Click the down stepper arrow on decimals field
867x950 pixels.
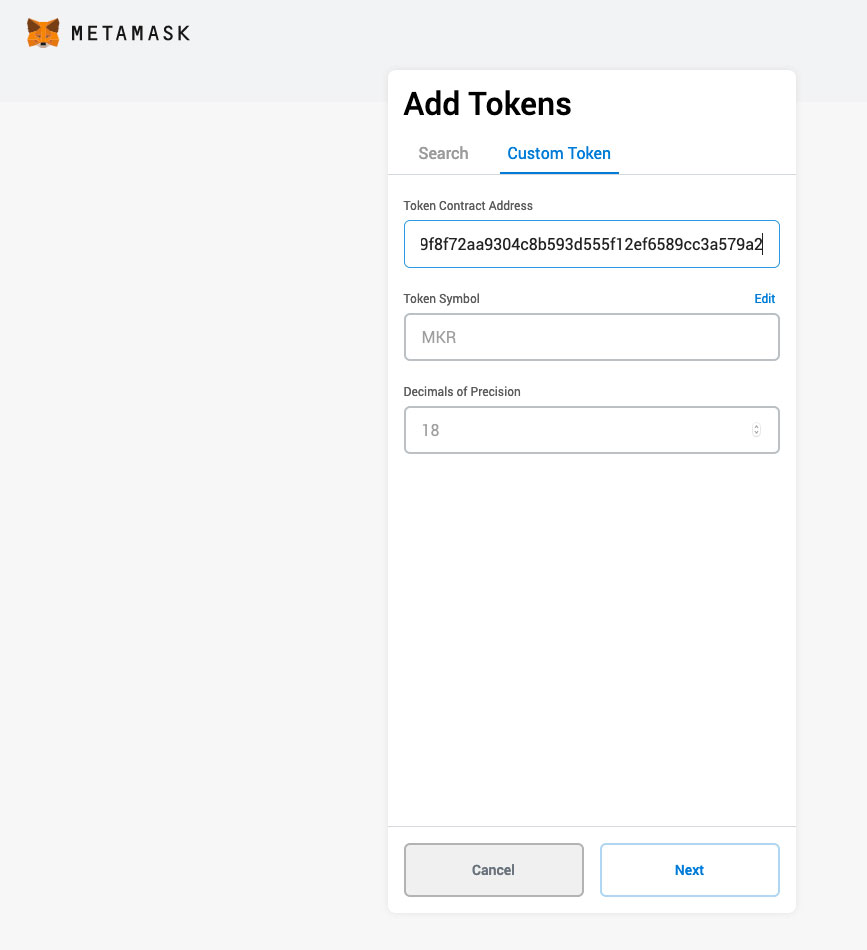[757, 433]
